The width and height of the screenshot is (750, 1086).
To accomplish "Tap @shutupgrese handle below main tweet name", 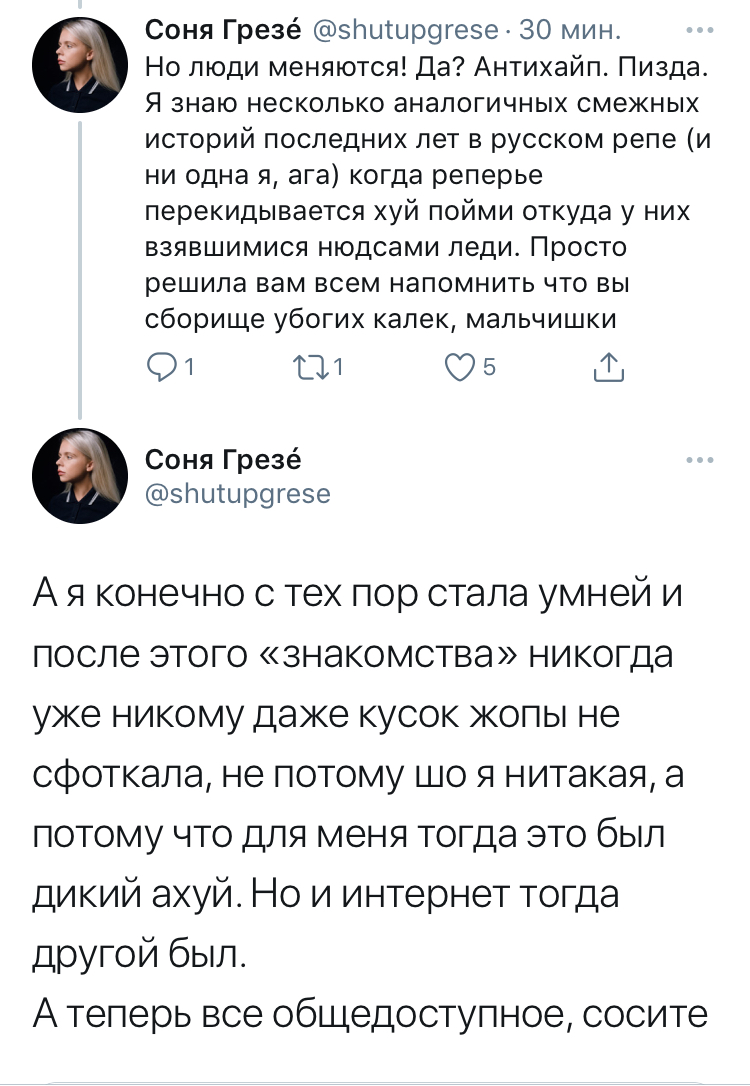I will point(238,492).
